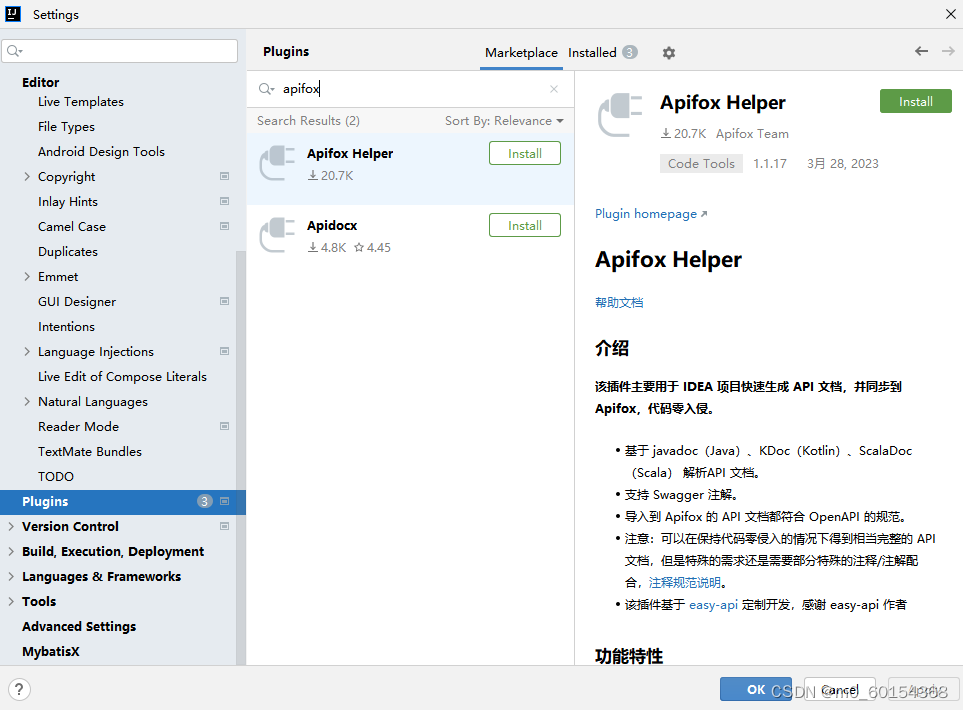Clear the apifox search using the X icon
The image size is (963, 710).
(554, 88)
